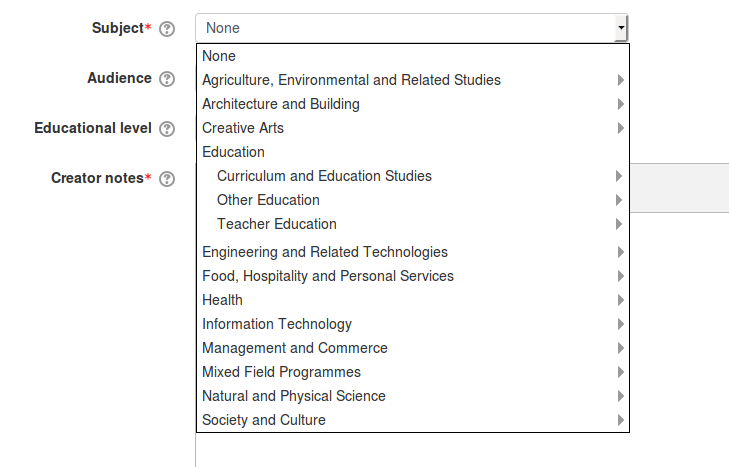This screenshot has width=729, height=467.
Task: Choose Creative Arts from subject list
Action: pos(413,128)
